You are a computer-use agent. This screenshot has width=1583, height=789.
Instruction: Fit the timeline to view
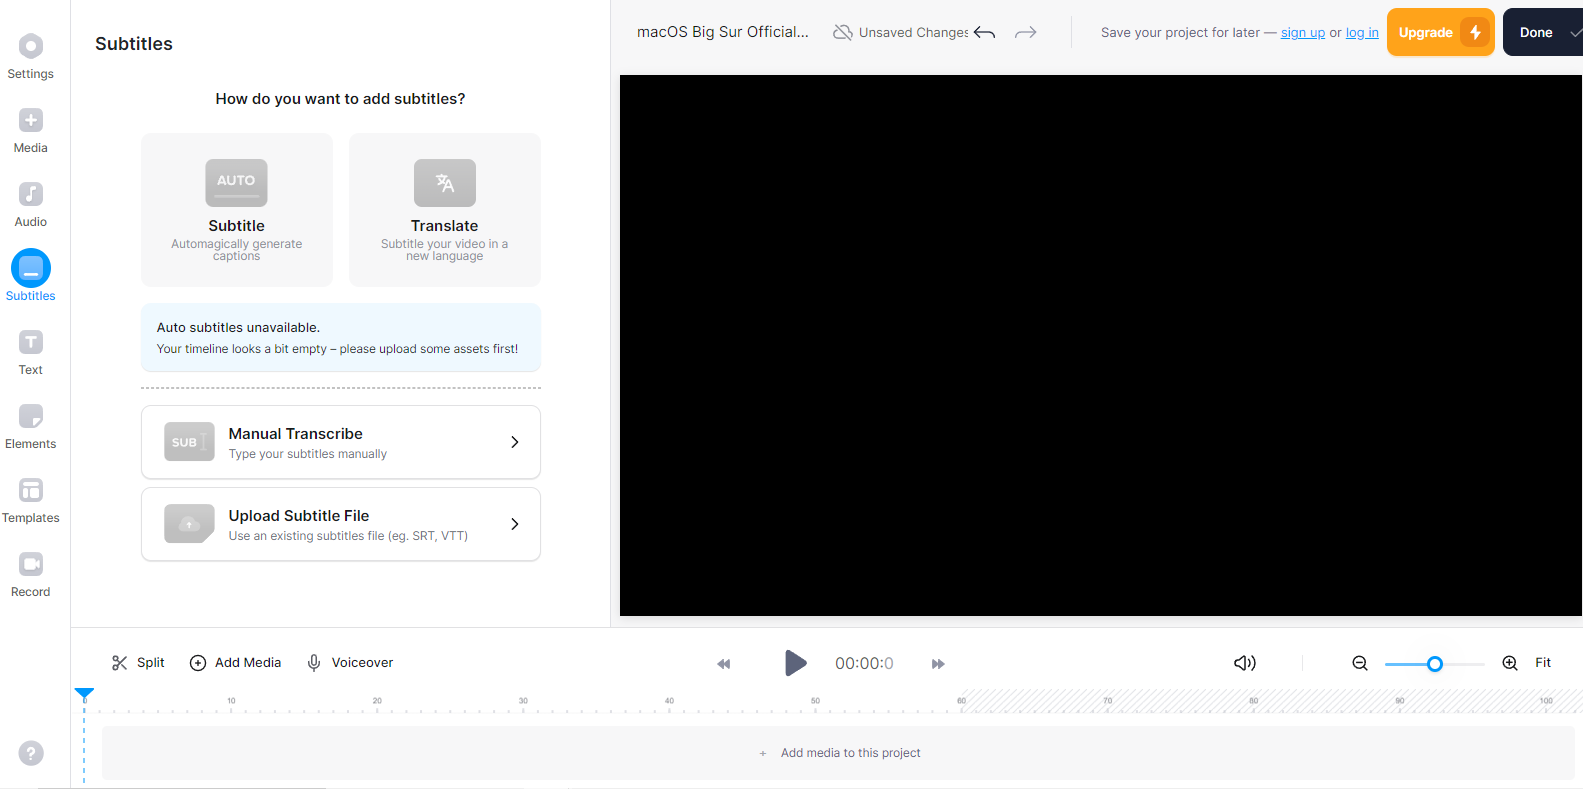tap(1543, 663)
